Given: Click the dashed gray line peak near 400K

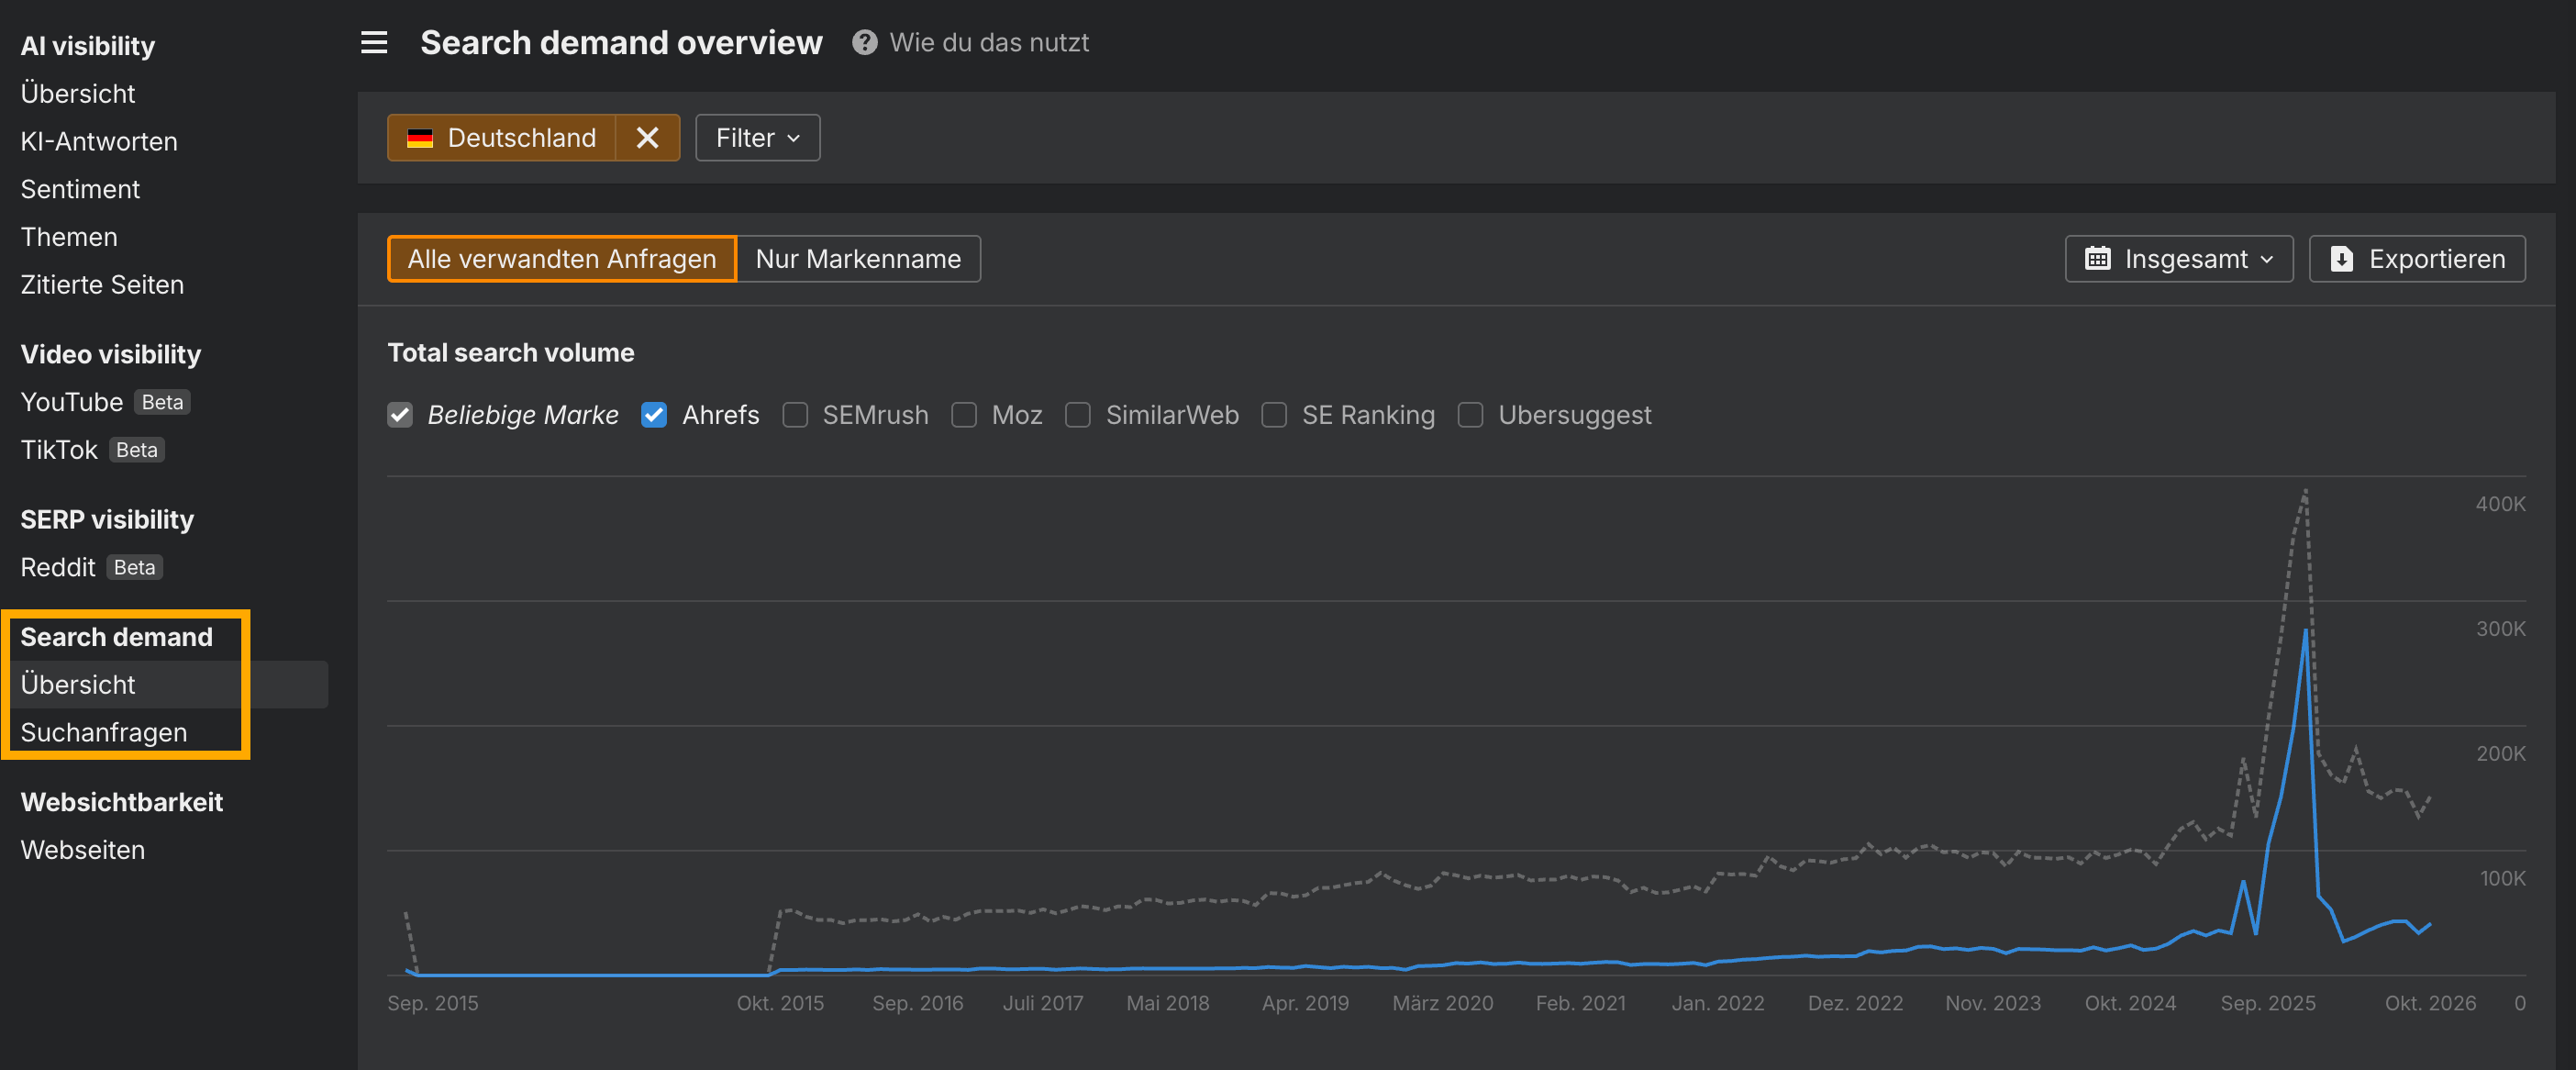Looking at the screenshot, I should pyautogui.click(x=2306, y=491).
